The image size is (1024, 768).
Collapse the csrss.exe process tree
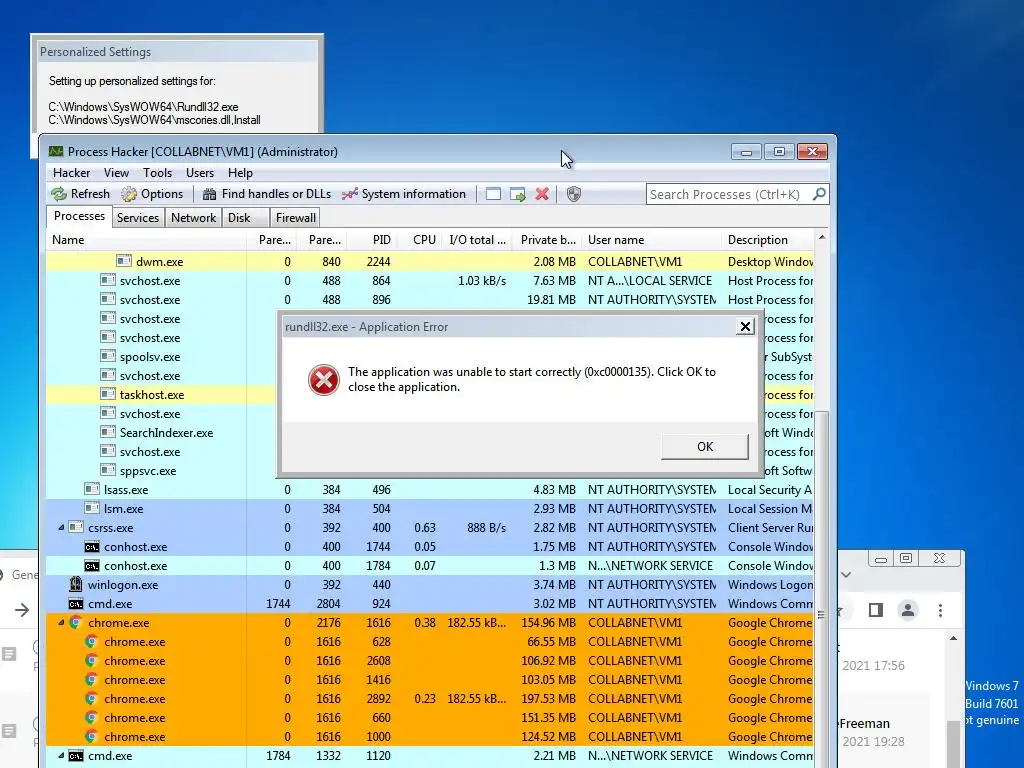click(61, 527)
